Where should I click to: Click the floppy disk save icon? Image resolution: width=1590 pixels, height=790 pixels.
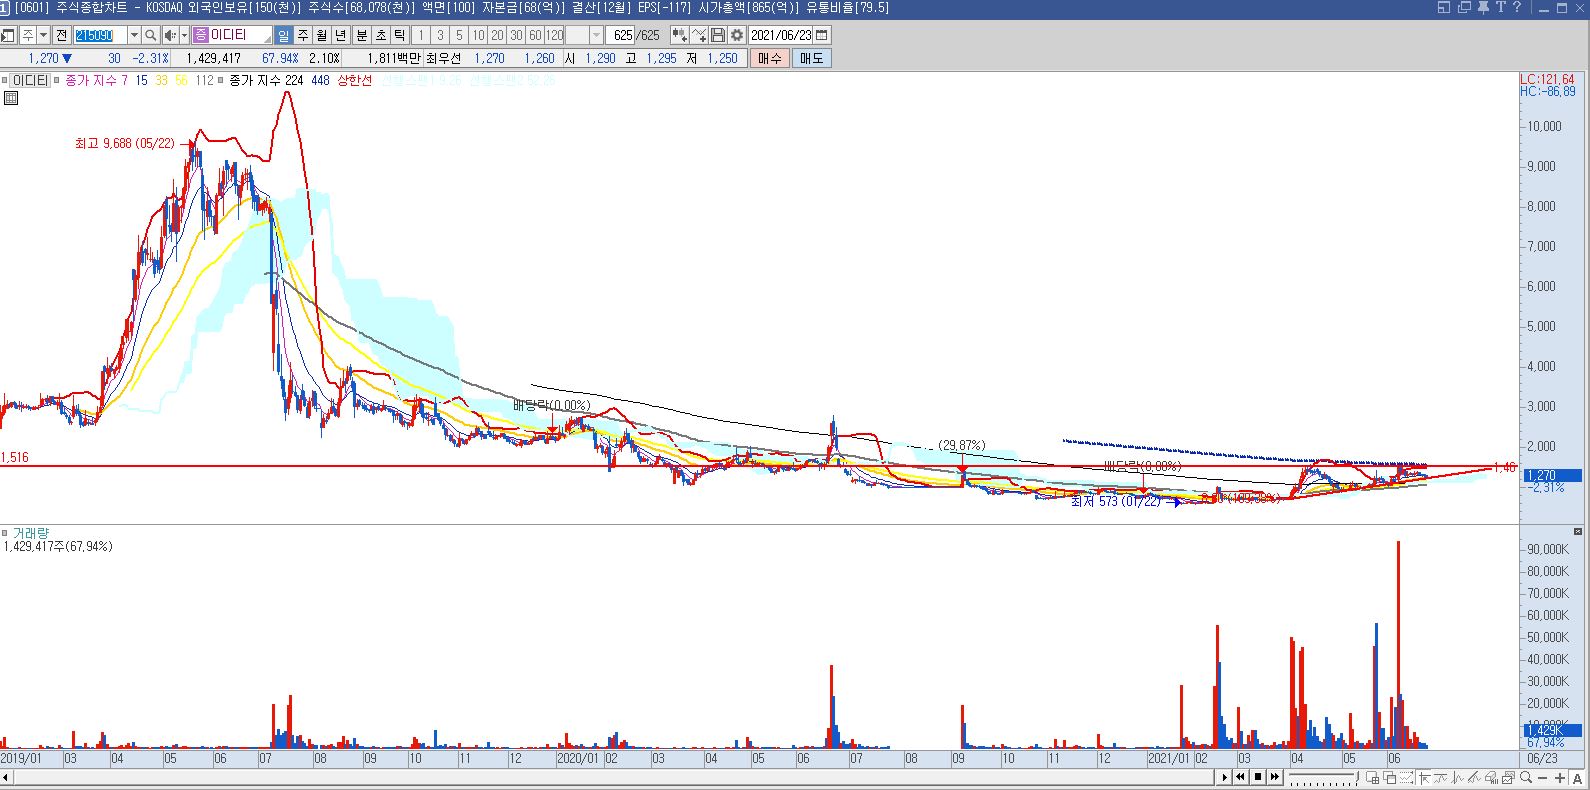(x=718, y=35)
